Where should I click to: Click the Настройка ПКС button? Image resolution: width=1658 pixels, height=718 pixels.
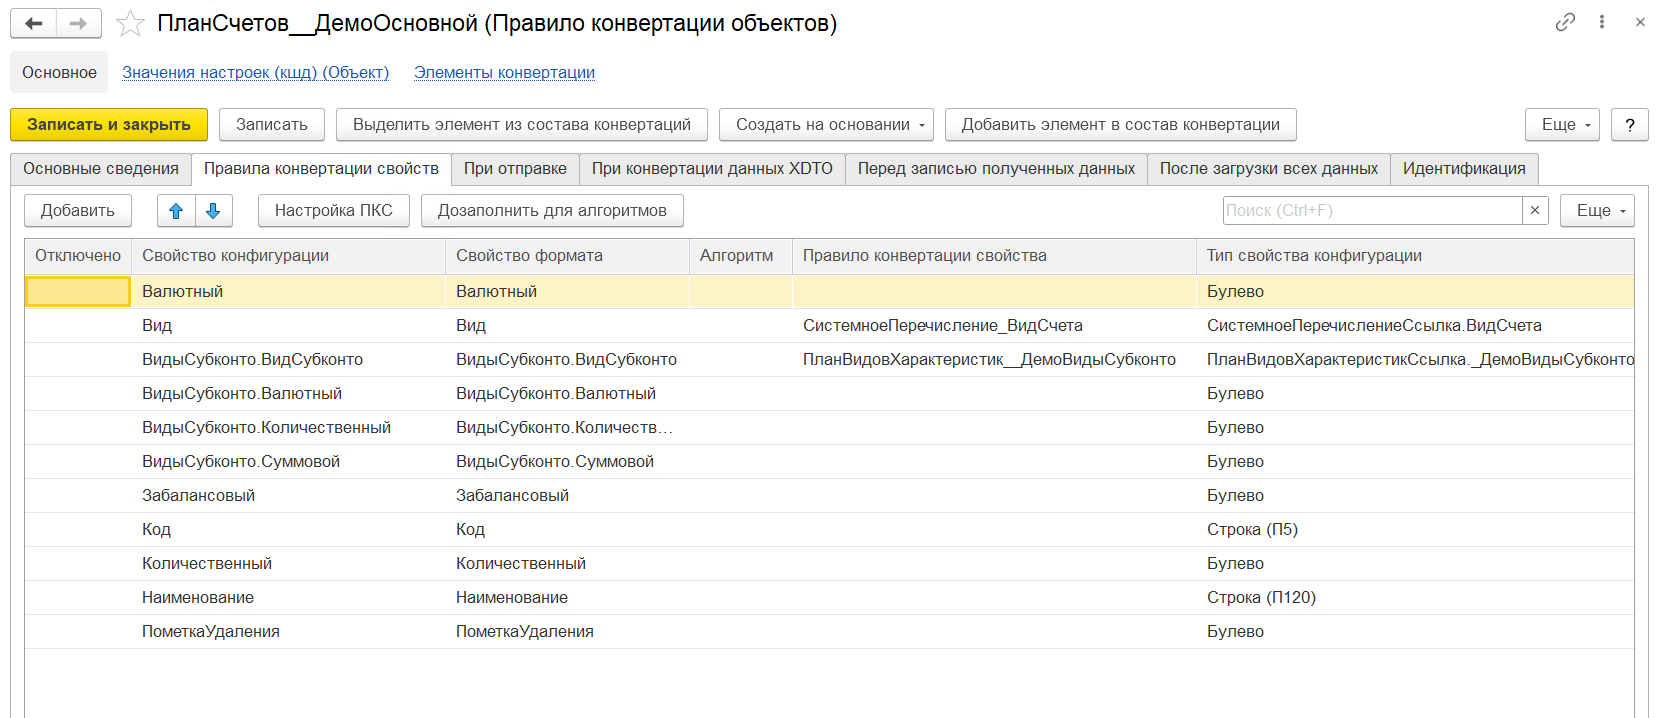click(334, 210)
